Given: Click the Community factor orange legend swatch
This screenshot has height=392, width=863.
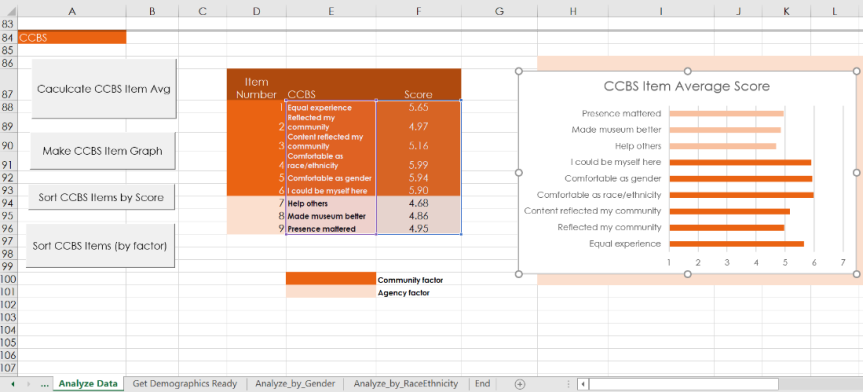Looking at the screenshot, I should coord(331,279).
